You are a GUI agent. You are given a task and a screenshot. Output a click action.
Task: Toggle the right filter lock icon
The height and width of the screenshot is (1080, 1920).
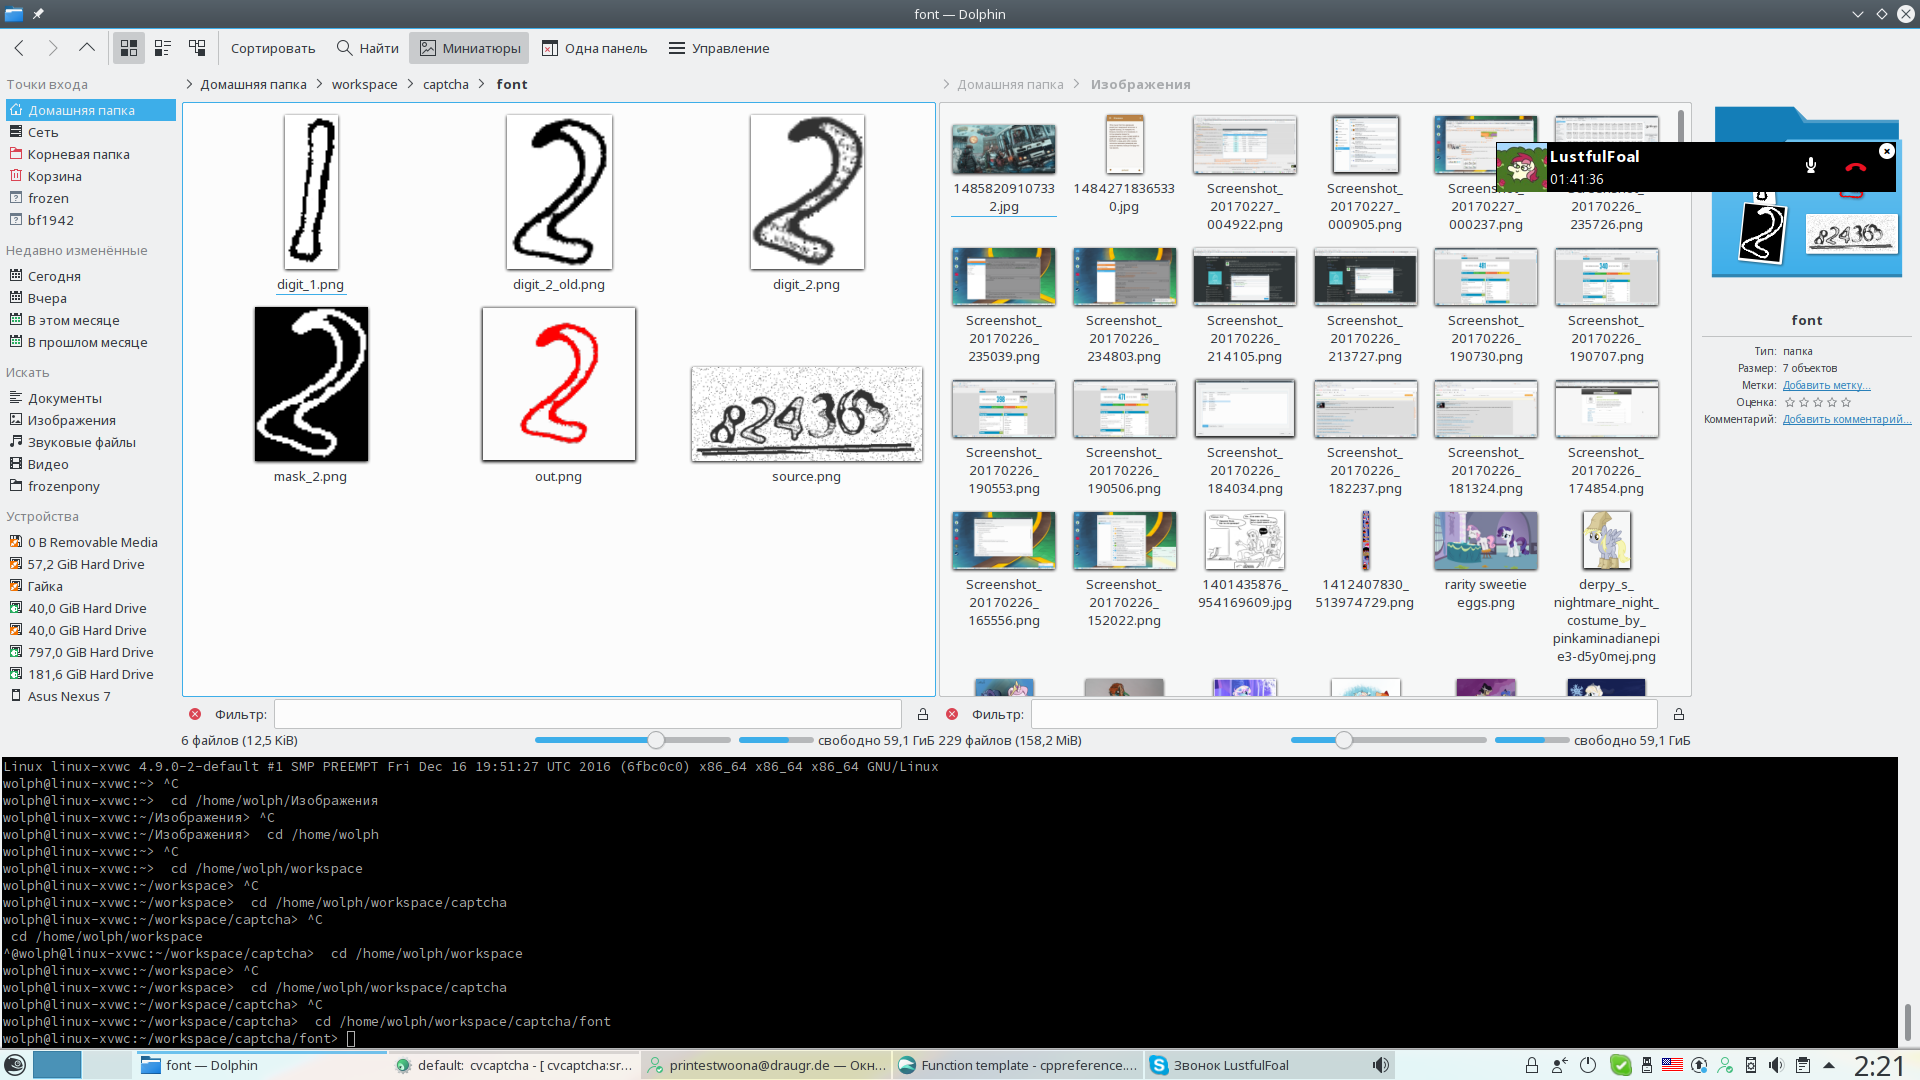1679,714
